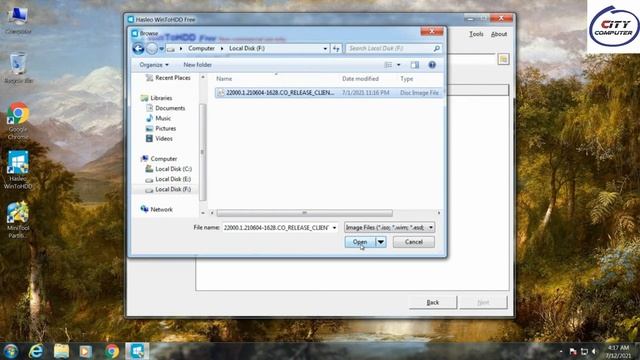Viewport: 640px width, 360px height.
Task: Click the system tray clock
Action: coord(618,351)
